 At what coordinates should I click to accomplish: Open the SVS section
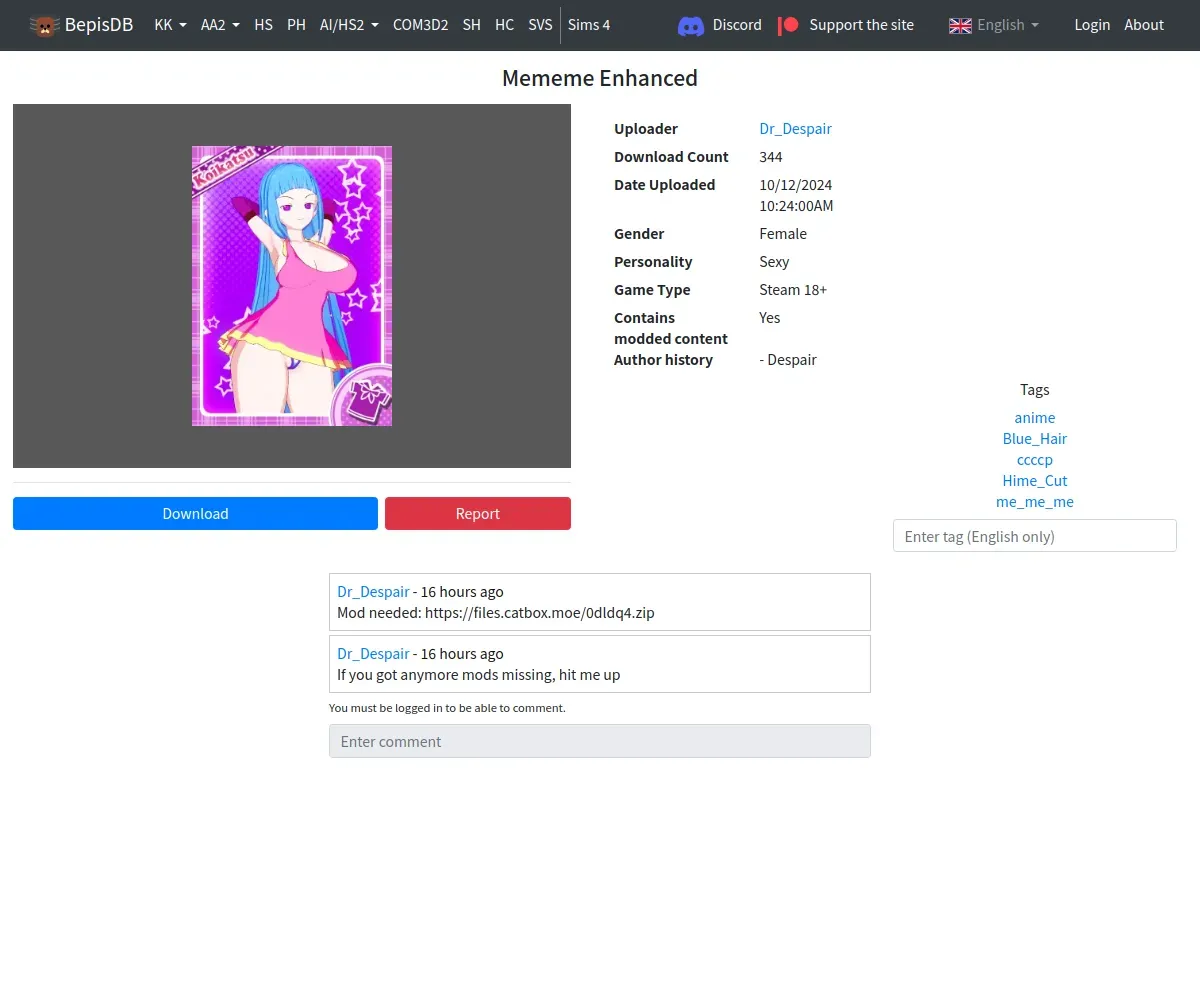coord(540,25)
